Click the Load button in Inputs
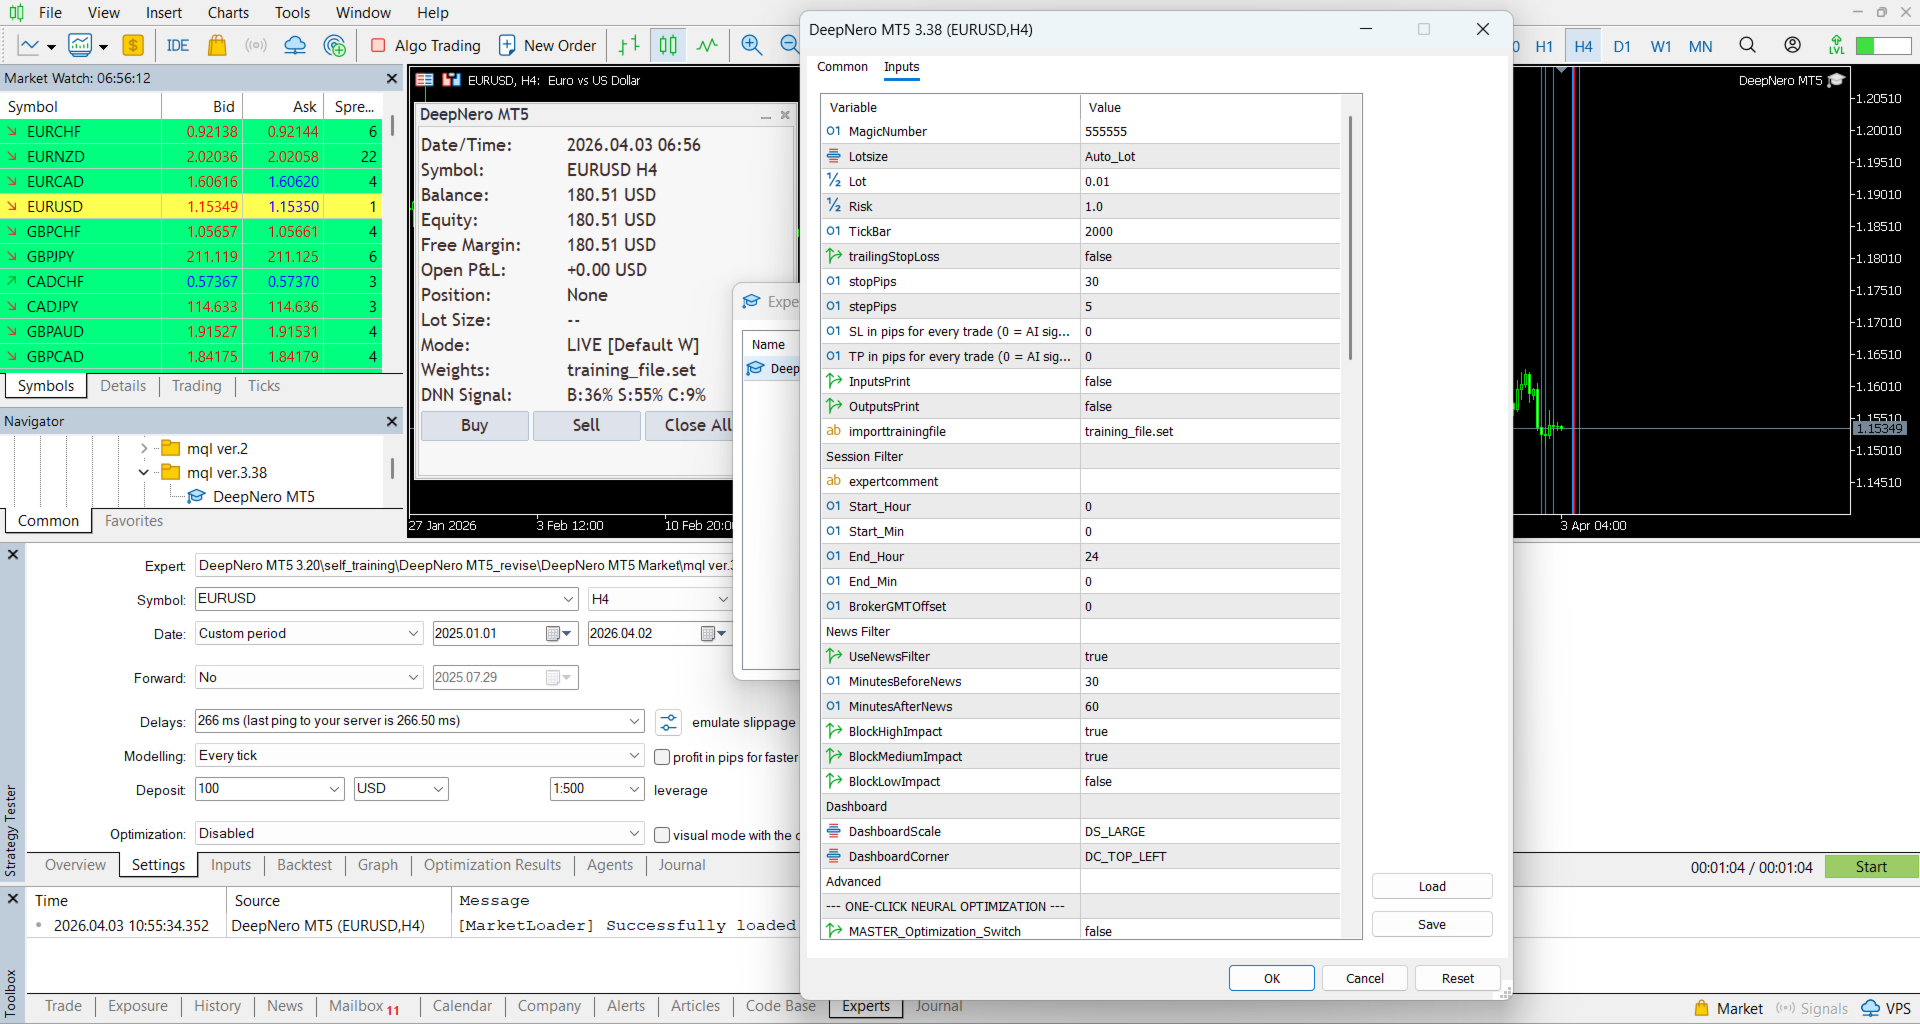The image size is (1920, 1024). [1431, 886]
